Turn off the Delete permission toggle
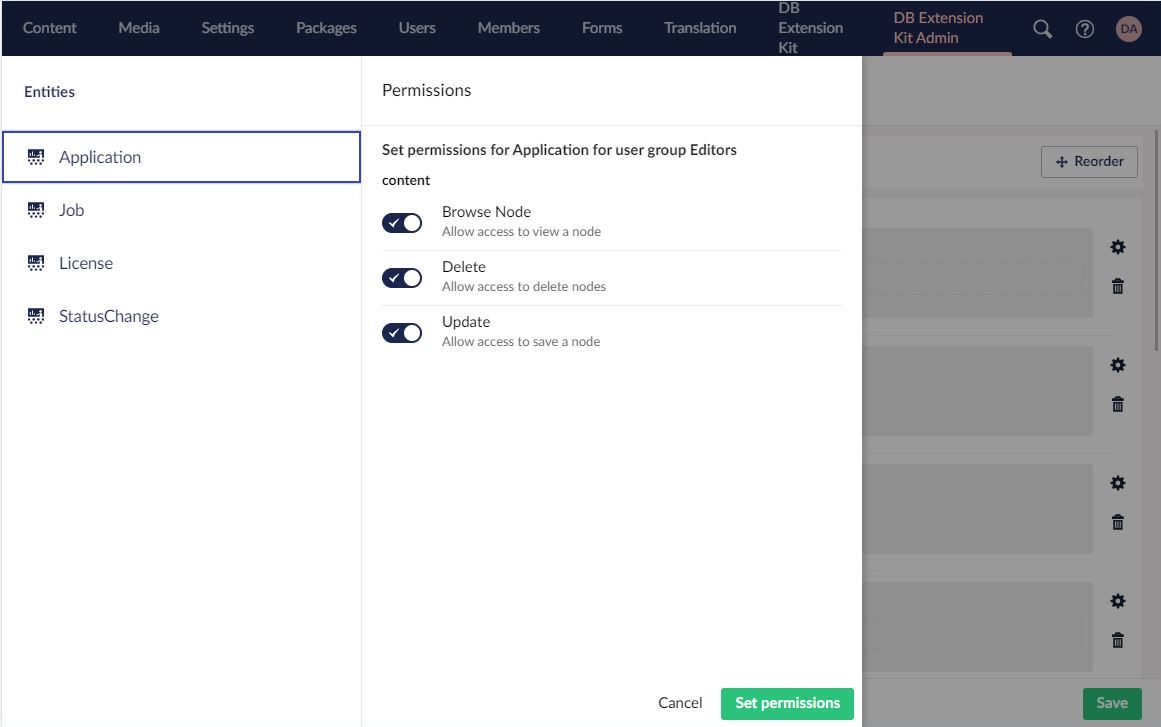 coord(402,277)
